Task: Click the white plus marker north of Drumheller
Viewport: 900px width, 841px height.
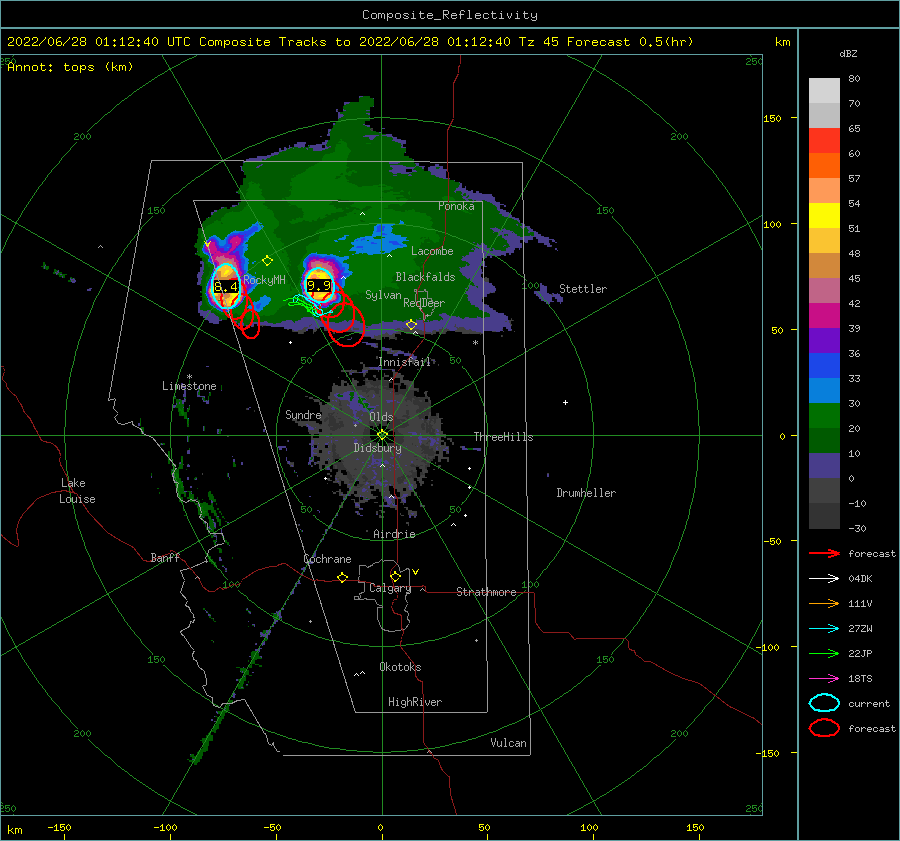Action: click(565, 402)
